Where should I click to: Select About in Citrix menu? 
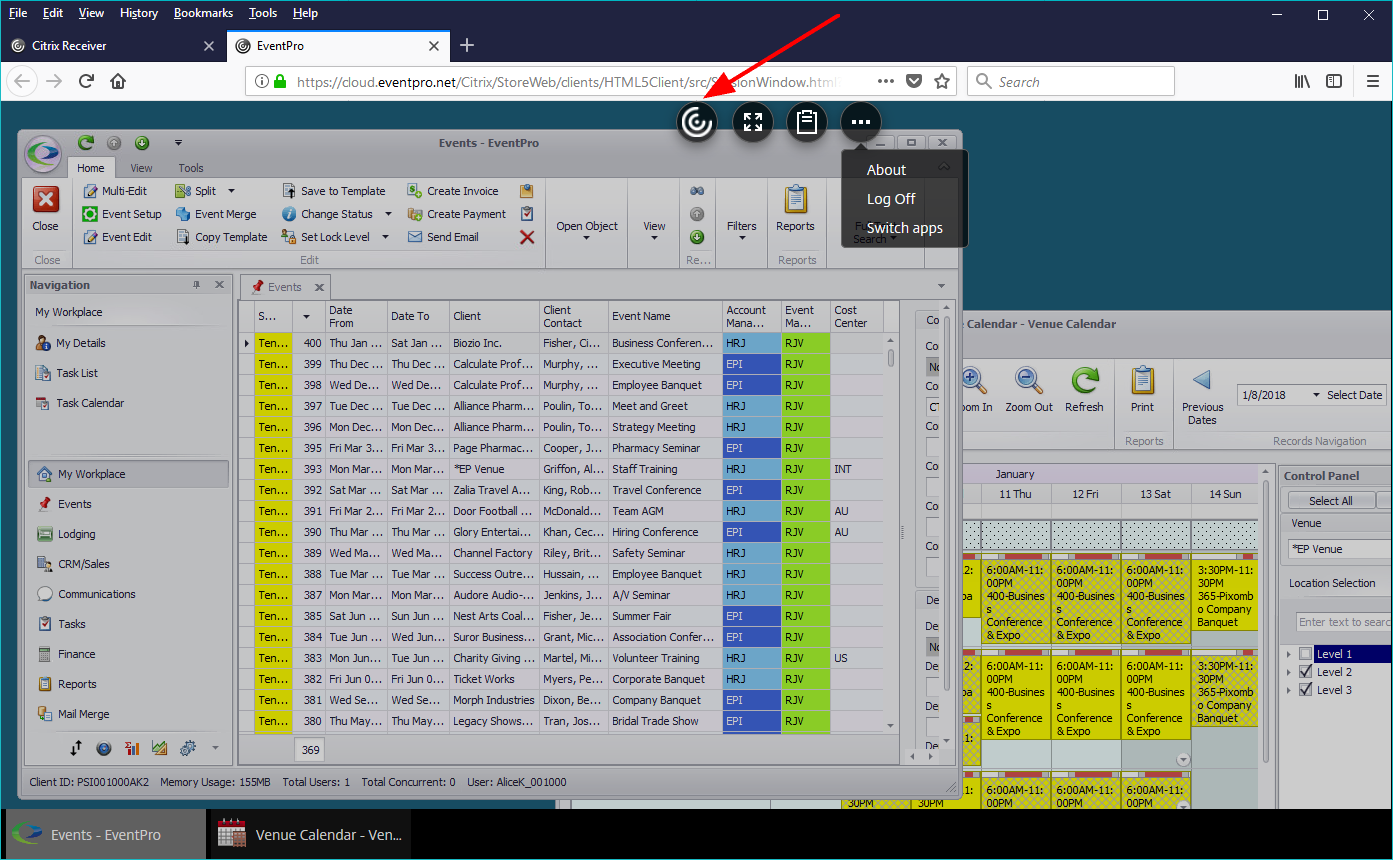coord(886,170)
